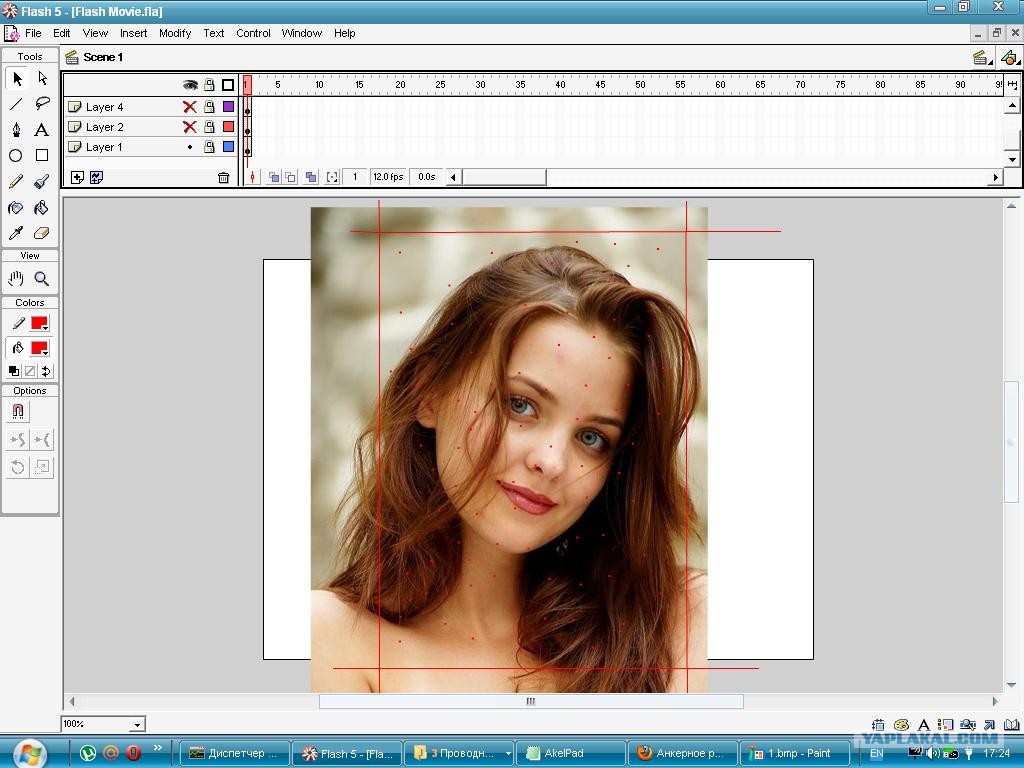The height and width of the screenshot is (768, 1024).
Task: Click the Center Frame button
Action: tap(253, 177)
